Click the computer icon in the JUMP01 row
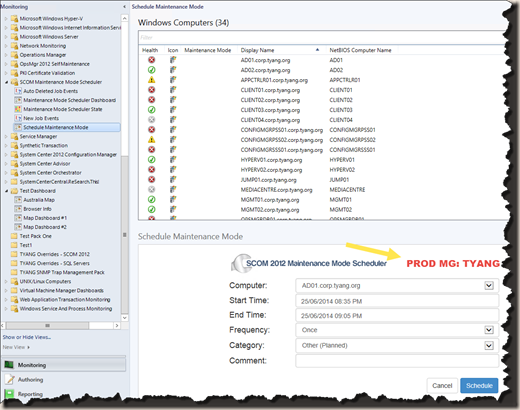The height and width of the screenshot is (410, 520). point(173,180)
